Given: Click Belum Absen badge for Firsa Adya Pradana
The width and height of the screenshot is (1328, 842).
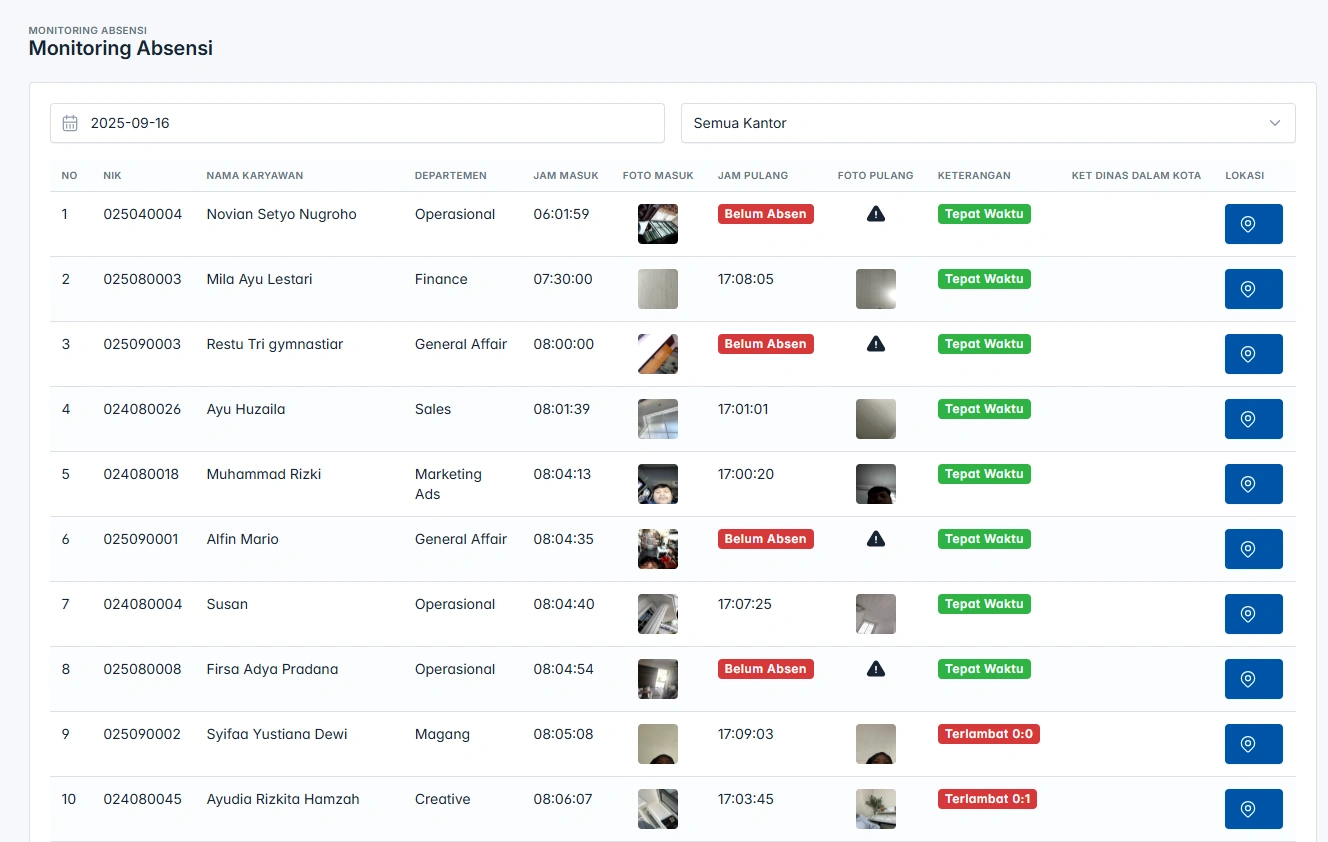Looking at the screenshot, I should [x=765, y=669].
